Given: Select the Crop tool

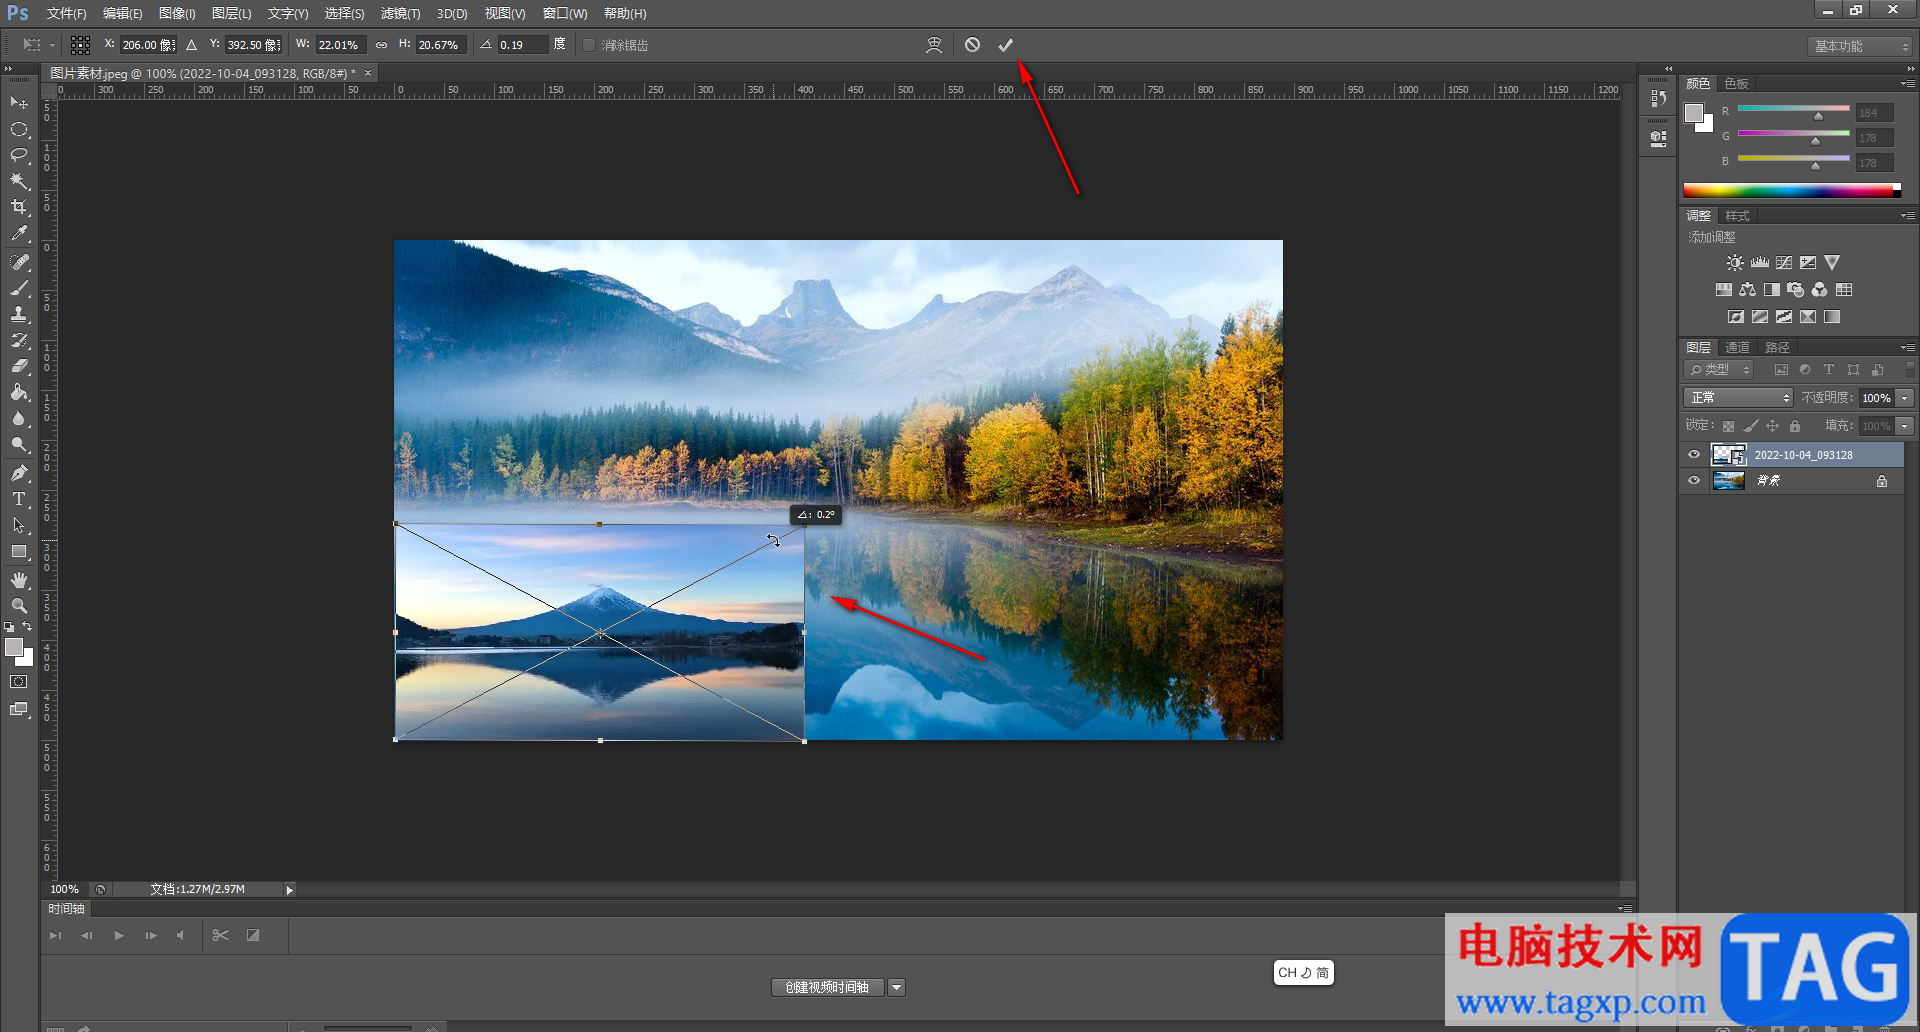Looking at the screenshot, I should 19,207.
